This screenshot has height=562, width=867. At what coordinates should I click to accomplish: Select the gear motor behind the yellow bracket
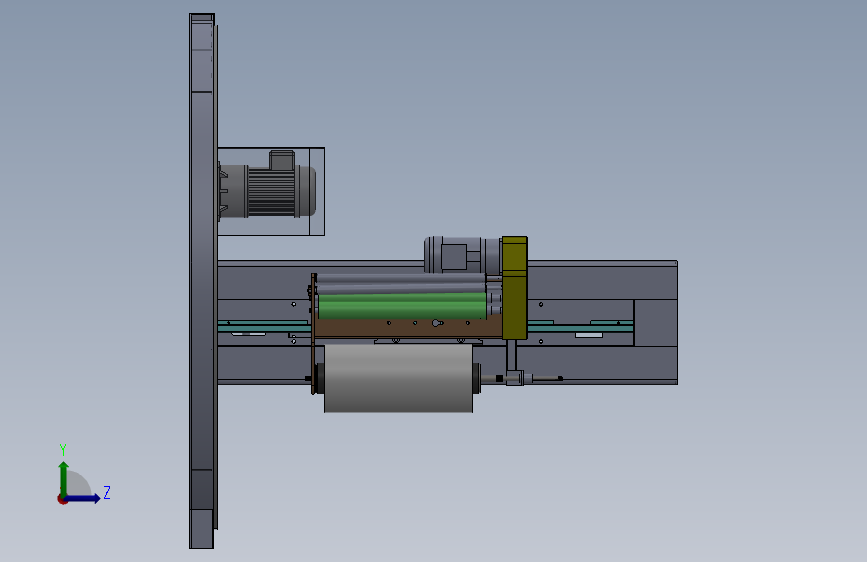pyautogui.click(x=462, y=255)
